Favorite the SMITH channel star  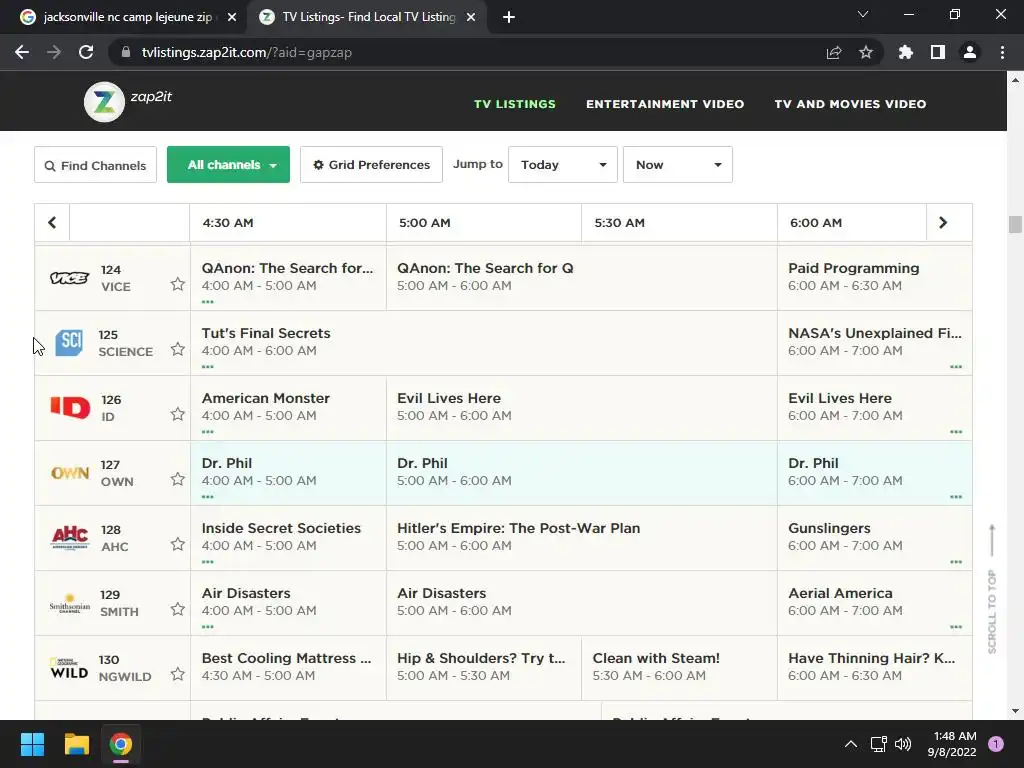(x=178, y=609)
